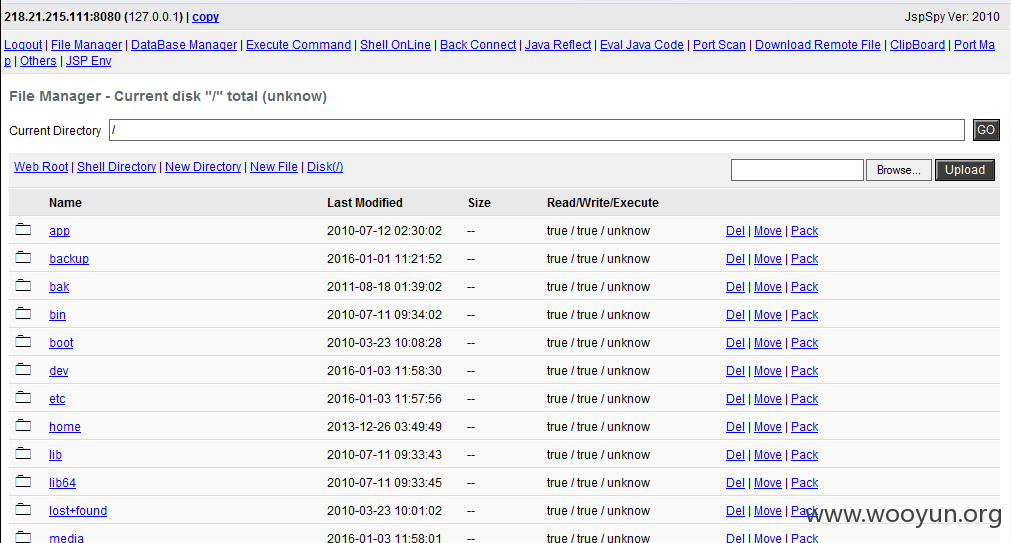Select the folder icon in the bin row

23,313
